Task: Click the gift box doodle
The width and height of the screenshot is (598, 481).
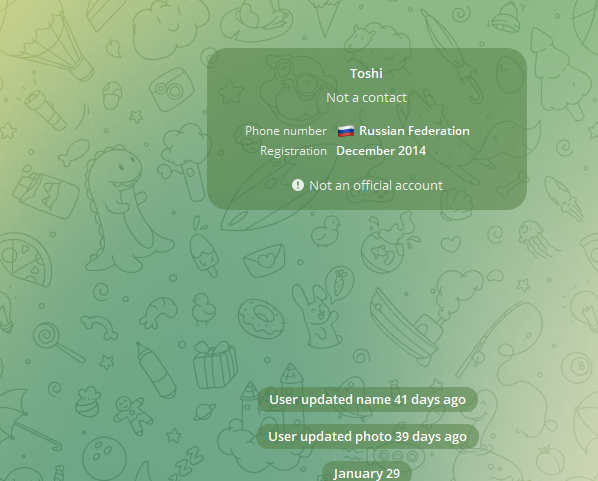Action: click(x=215, y=364)
